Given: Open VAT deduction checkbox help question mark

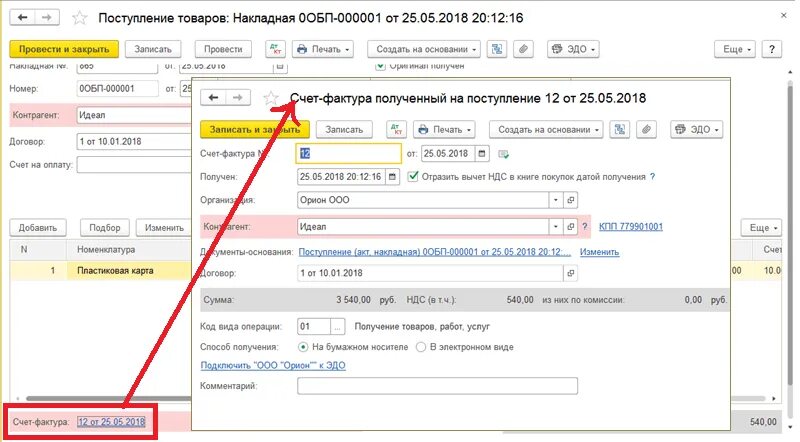Looking at the screenshot, I should click(653, 177).
